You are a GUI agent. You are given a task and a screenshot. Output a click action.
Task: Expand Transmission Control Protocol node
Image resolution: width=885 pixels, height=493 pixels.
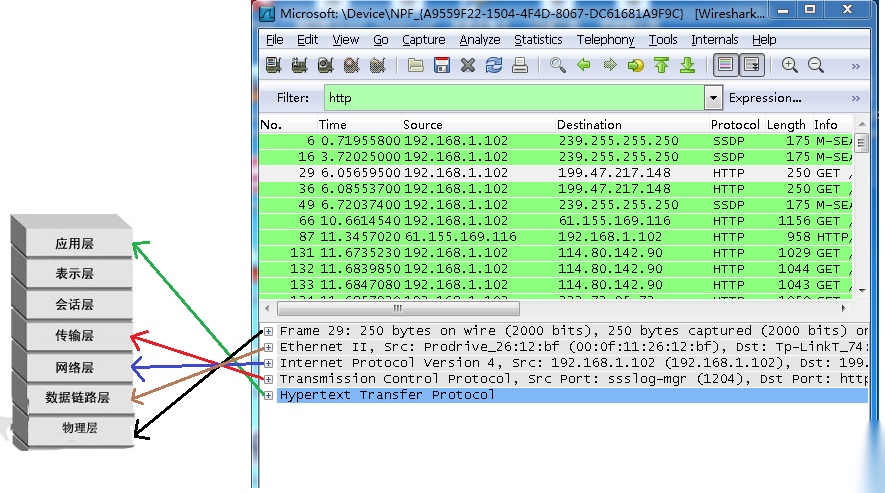(269, 379)
